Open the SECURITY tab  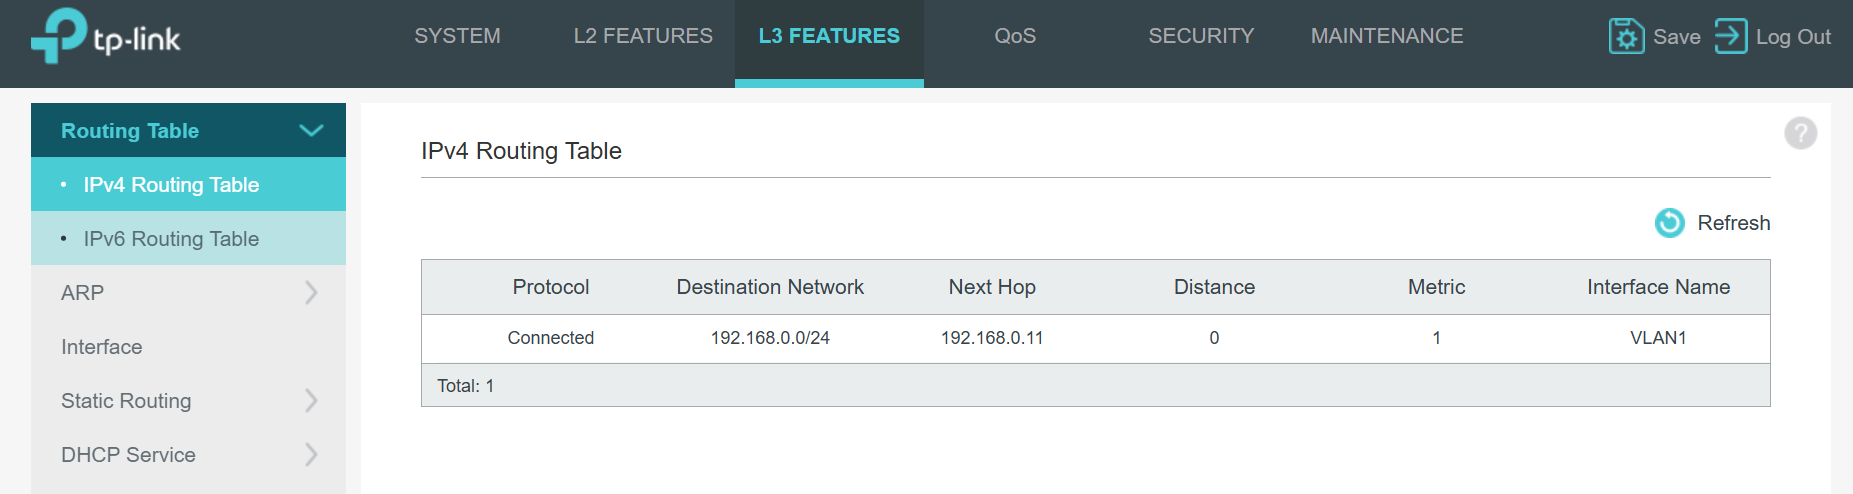[1201, 36]
